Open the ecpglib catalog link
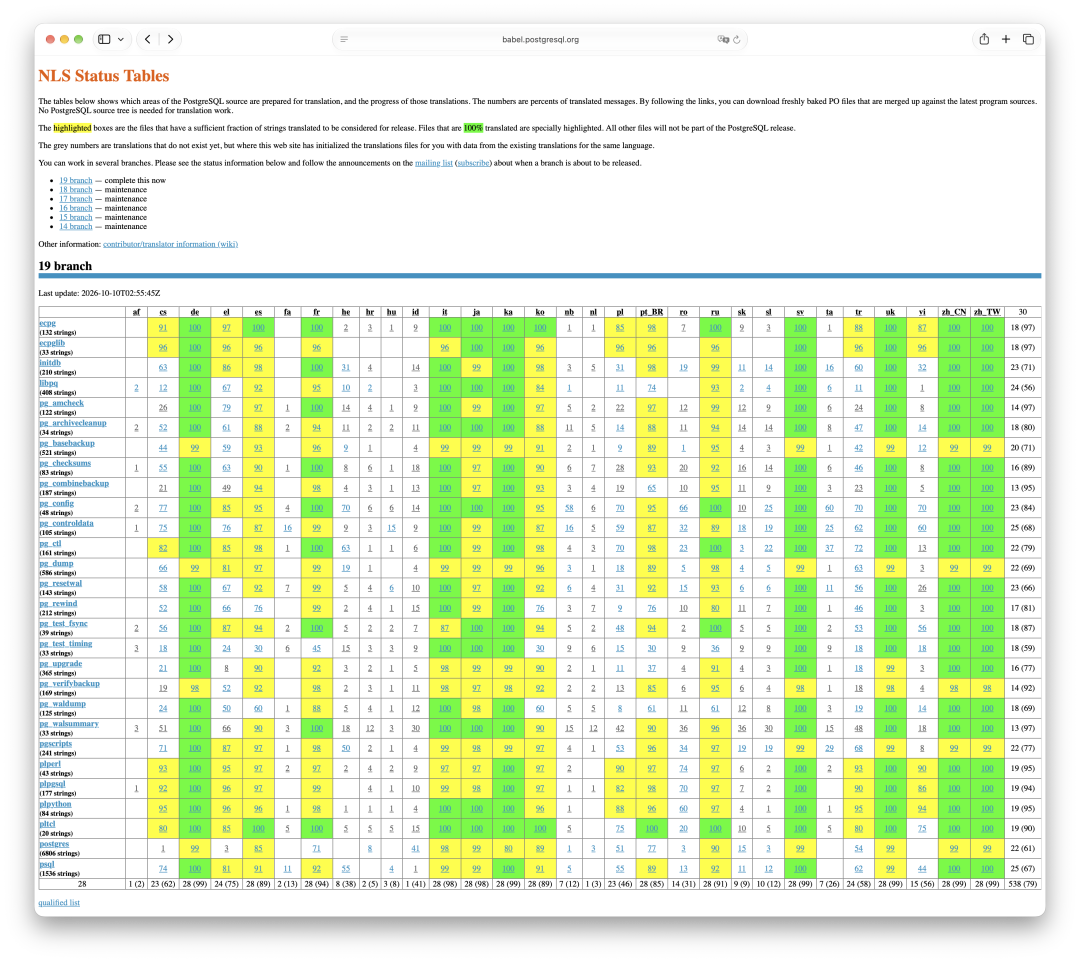 point(52,342)
